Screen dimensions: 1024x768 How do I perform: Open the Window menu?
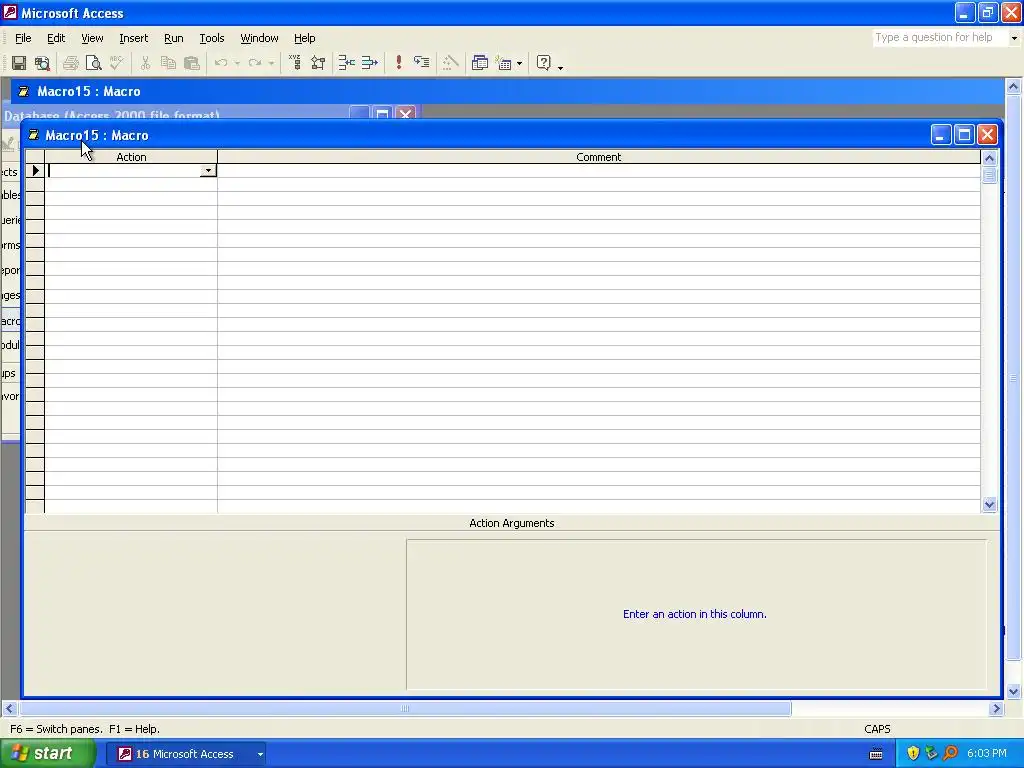point(259,38)
